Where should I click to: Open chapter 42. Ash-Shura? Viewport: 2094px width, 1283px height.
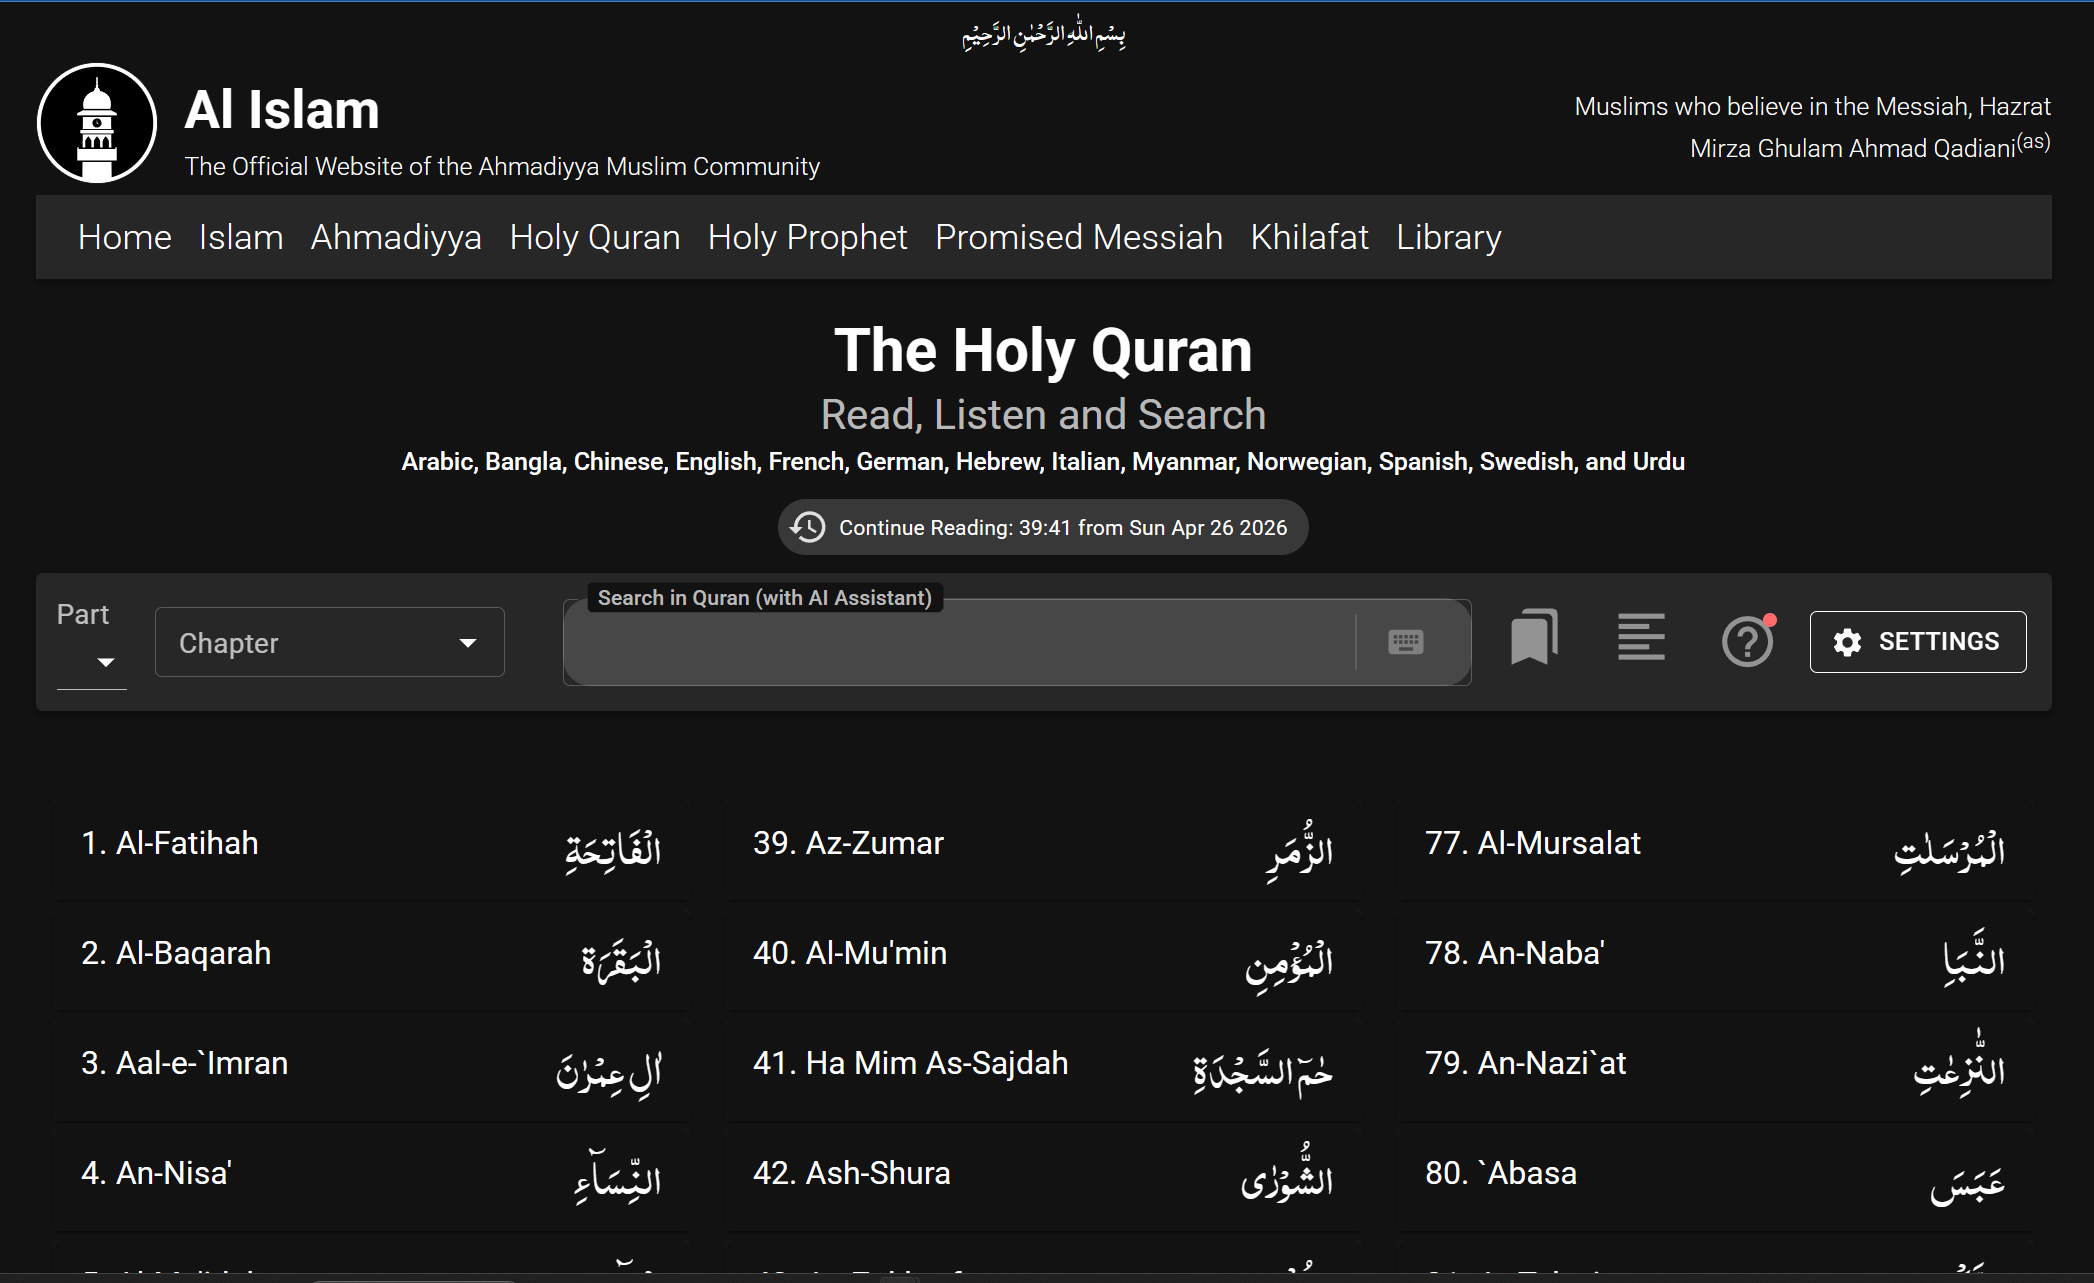[x=1043, y=1178]
